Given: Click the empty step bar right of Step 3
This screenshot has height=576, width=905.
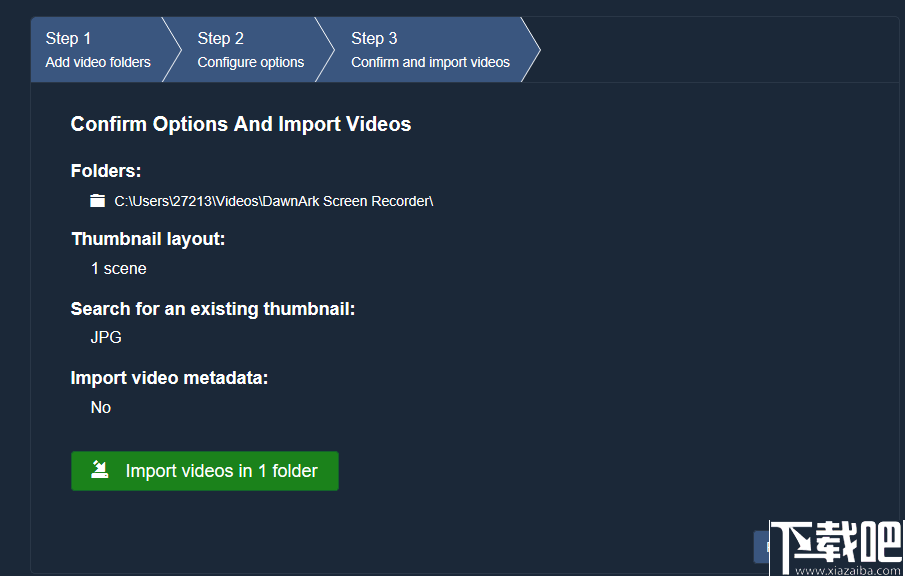Looking at the screenshot, I should click(715, 50).
